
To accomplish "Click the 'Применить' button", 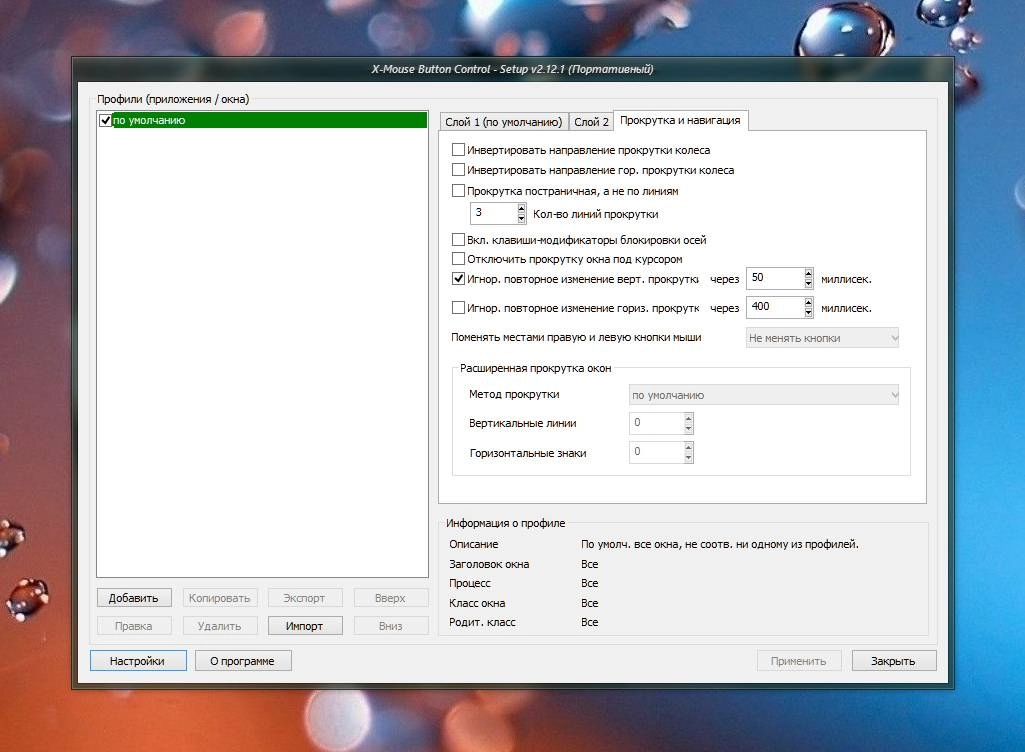I will click(799, 660).
